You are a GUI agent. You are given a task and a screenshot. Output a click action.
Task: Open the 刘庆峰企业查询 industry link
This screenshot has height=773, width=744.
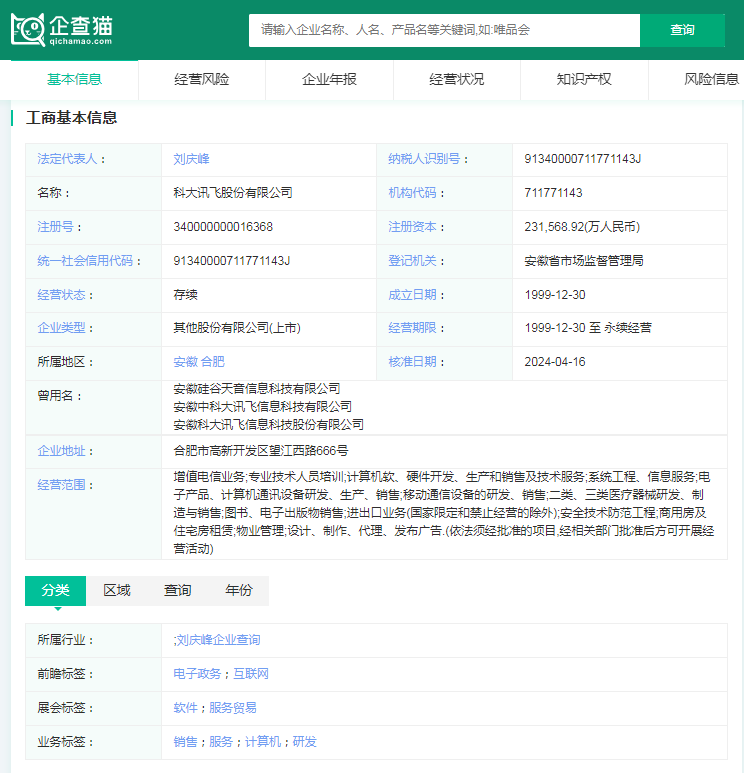coord(218,640)
